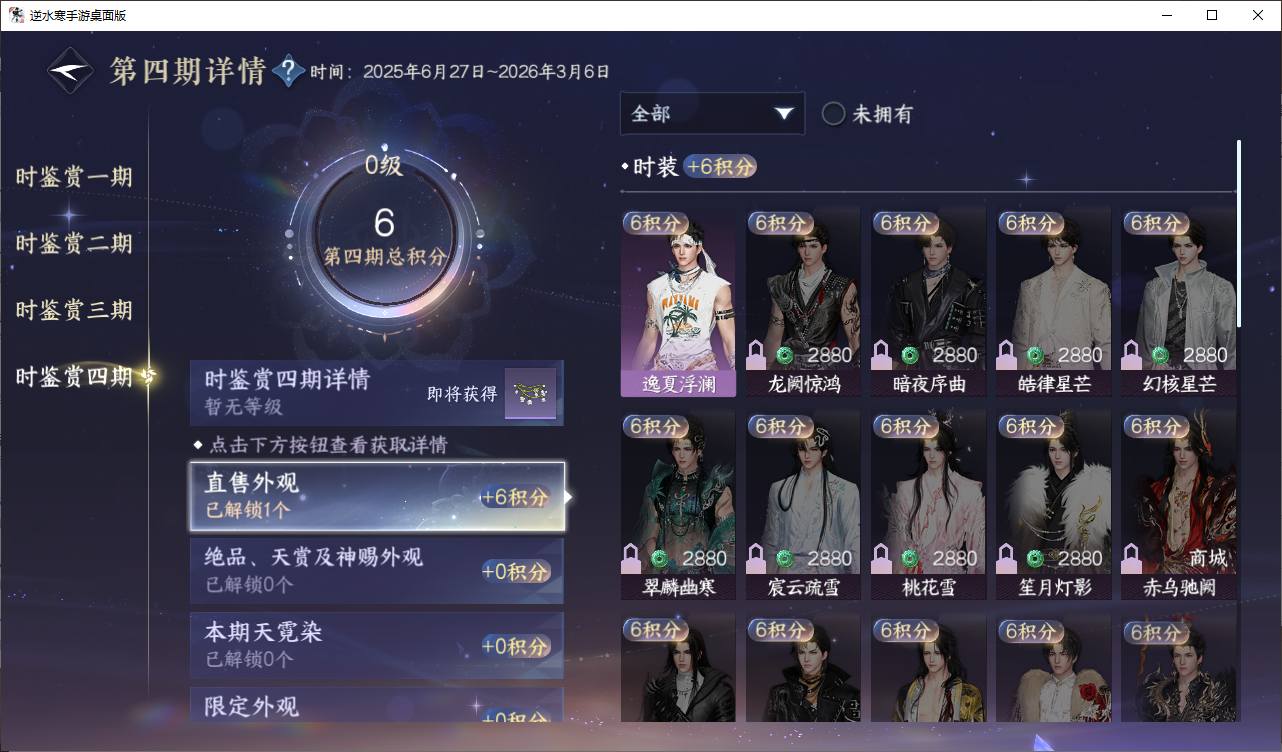Viewport: 1282px width, 752px height.
Task: Select 时鉴赏二期 in the sidebar
Action: 74,244
